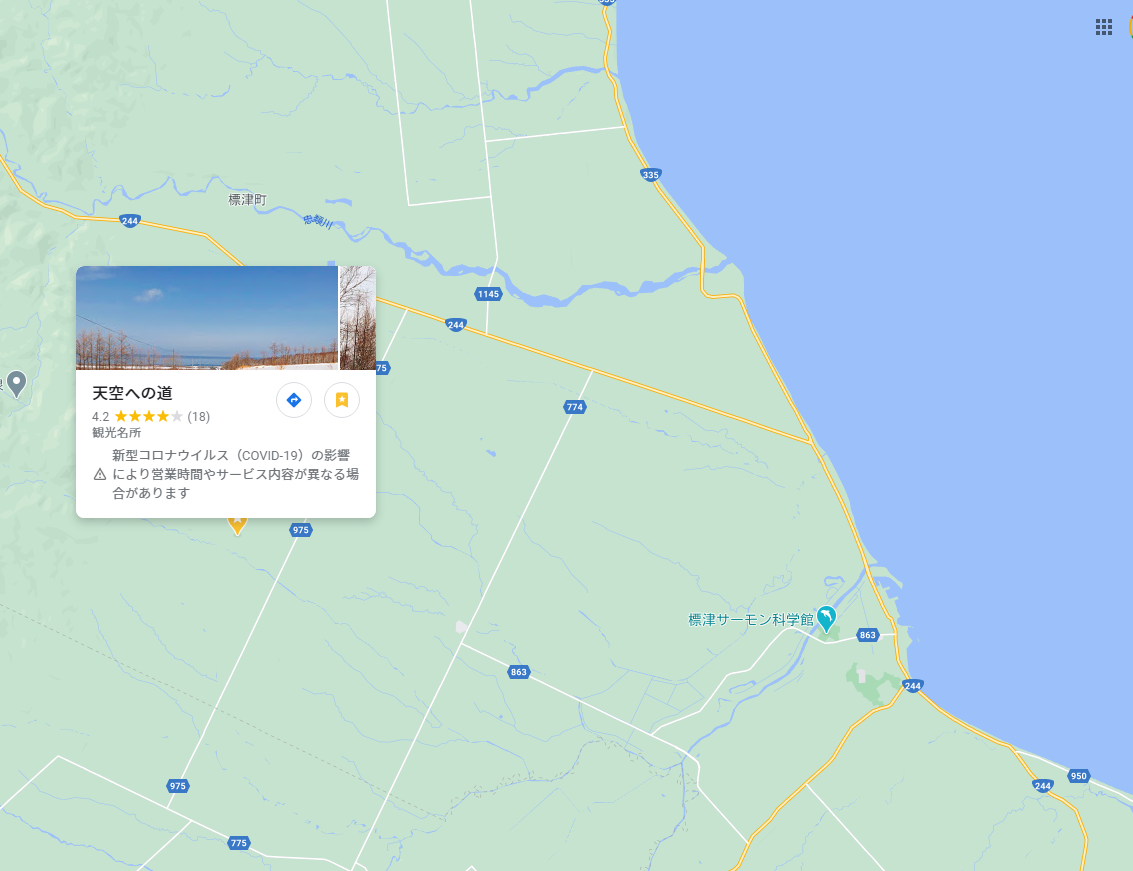Click the 忠類川 river label

coord(318,221)
